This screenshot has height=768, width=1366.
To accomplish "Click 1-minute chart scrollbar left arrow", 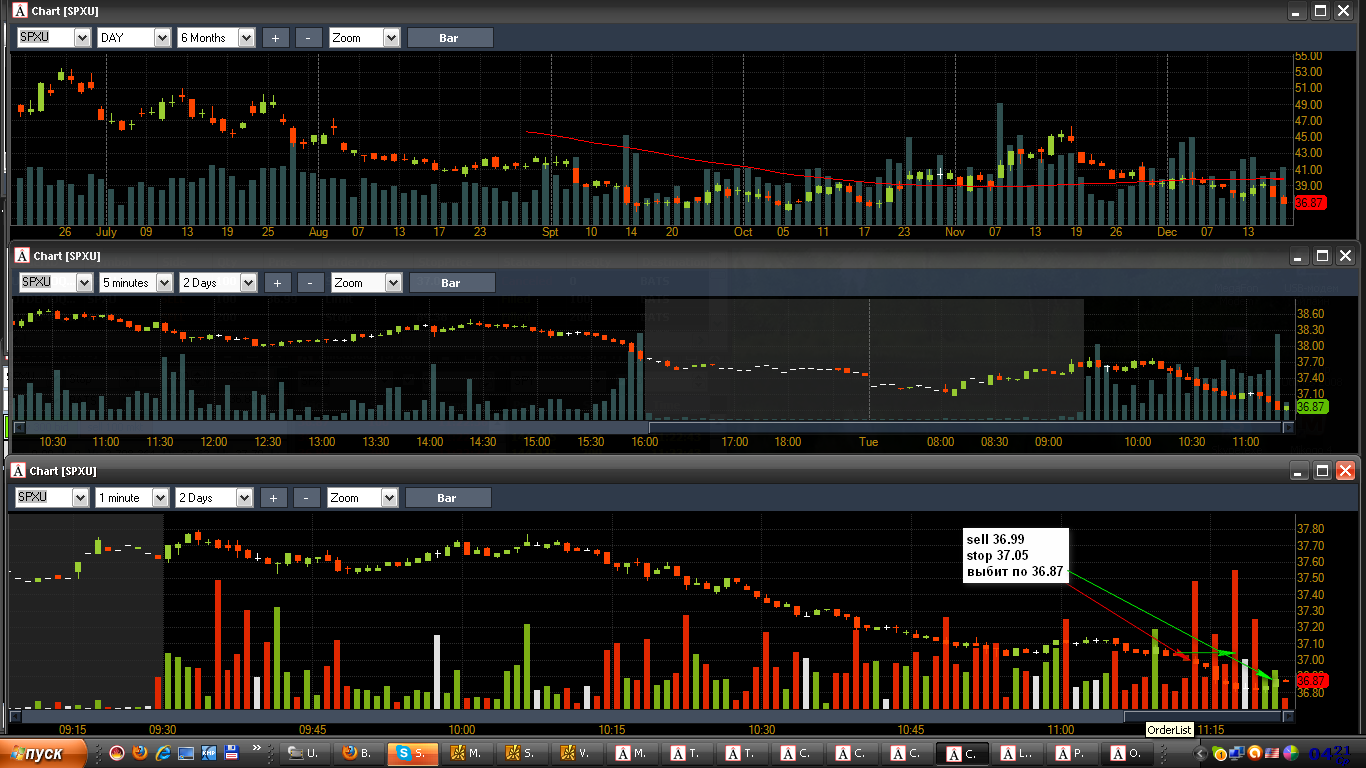I will click(15, 716).
